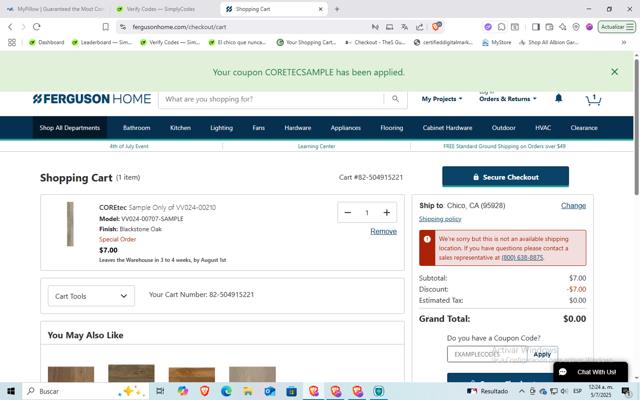Remove the COREtec sample from the cart
Screen dimensions: 640x400
coord(383,231)
